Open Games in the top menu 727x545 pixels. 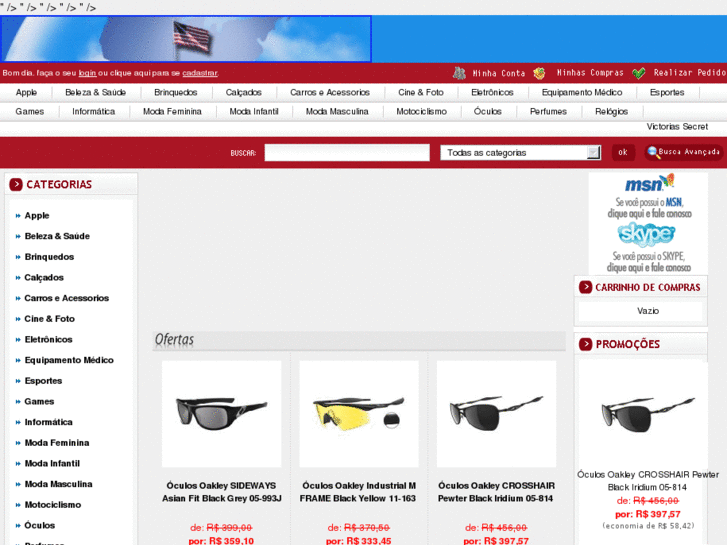click(x=30, y=111)
